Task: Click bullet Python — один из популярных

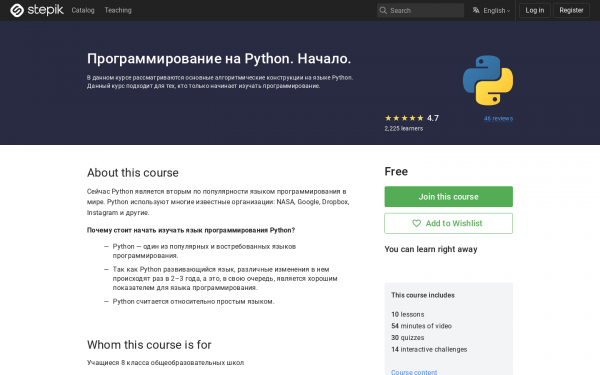Action: [x=204, y=251]
